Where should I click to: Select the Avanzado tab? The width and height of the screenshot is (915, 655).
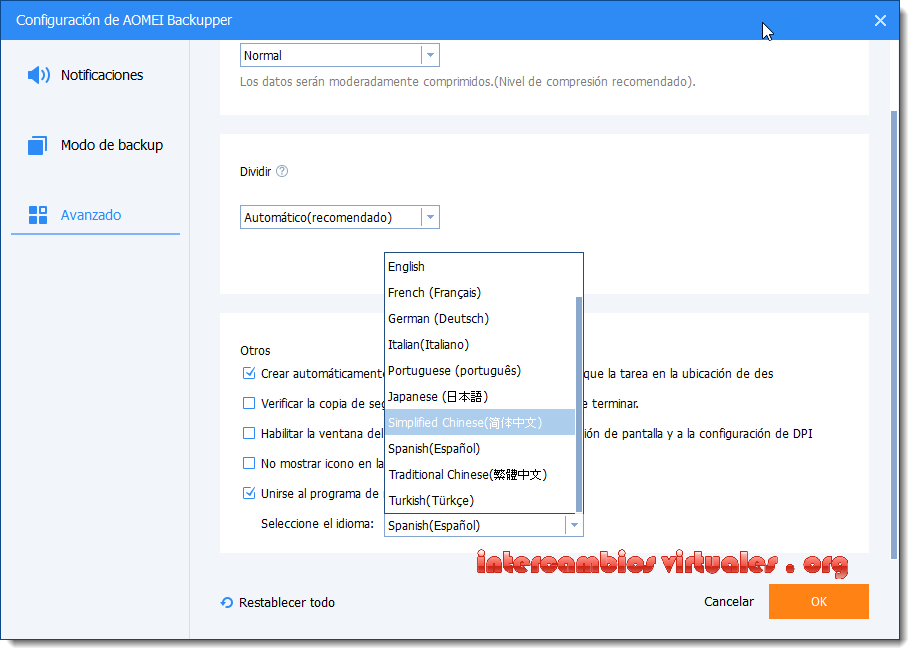pos(95,215)
